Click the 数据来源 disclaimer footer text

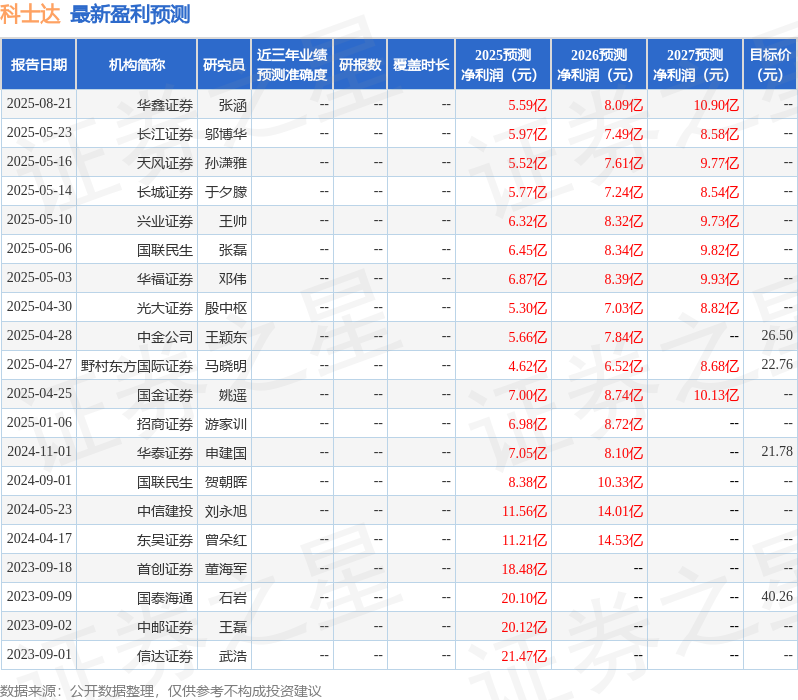coord(161,691)
